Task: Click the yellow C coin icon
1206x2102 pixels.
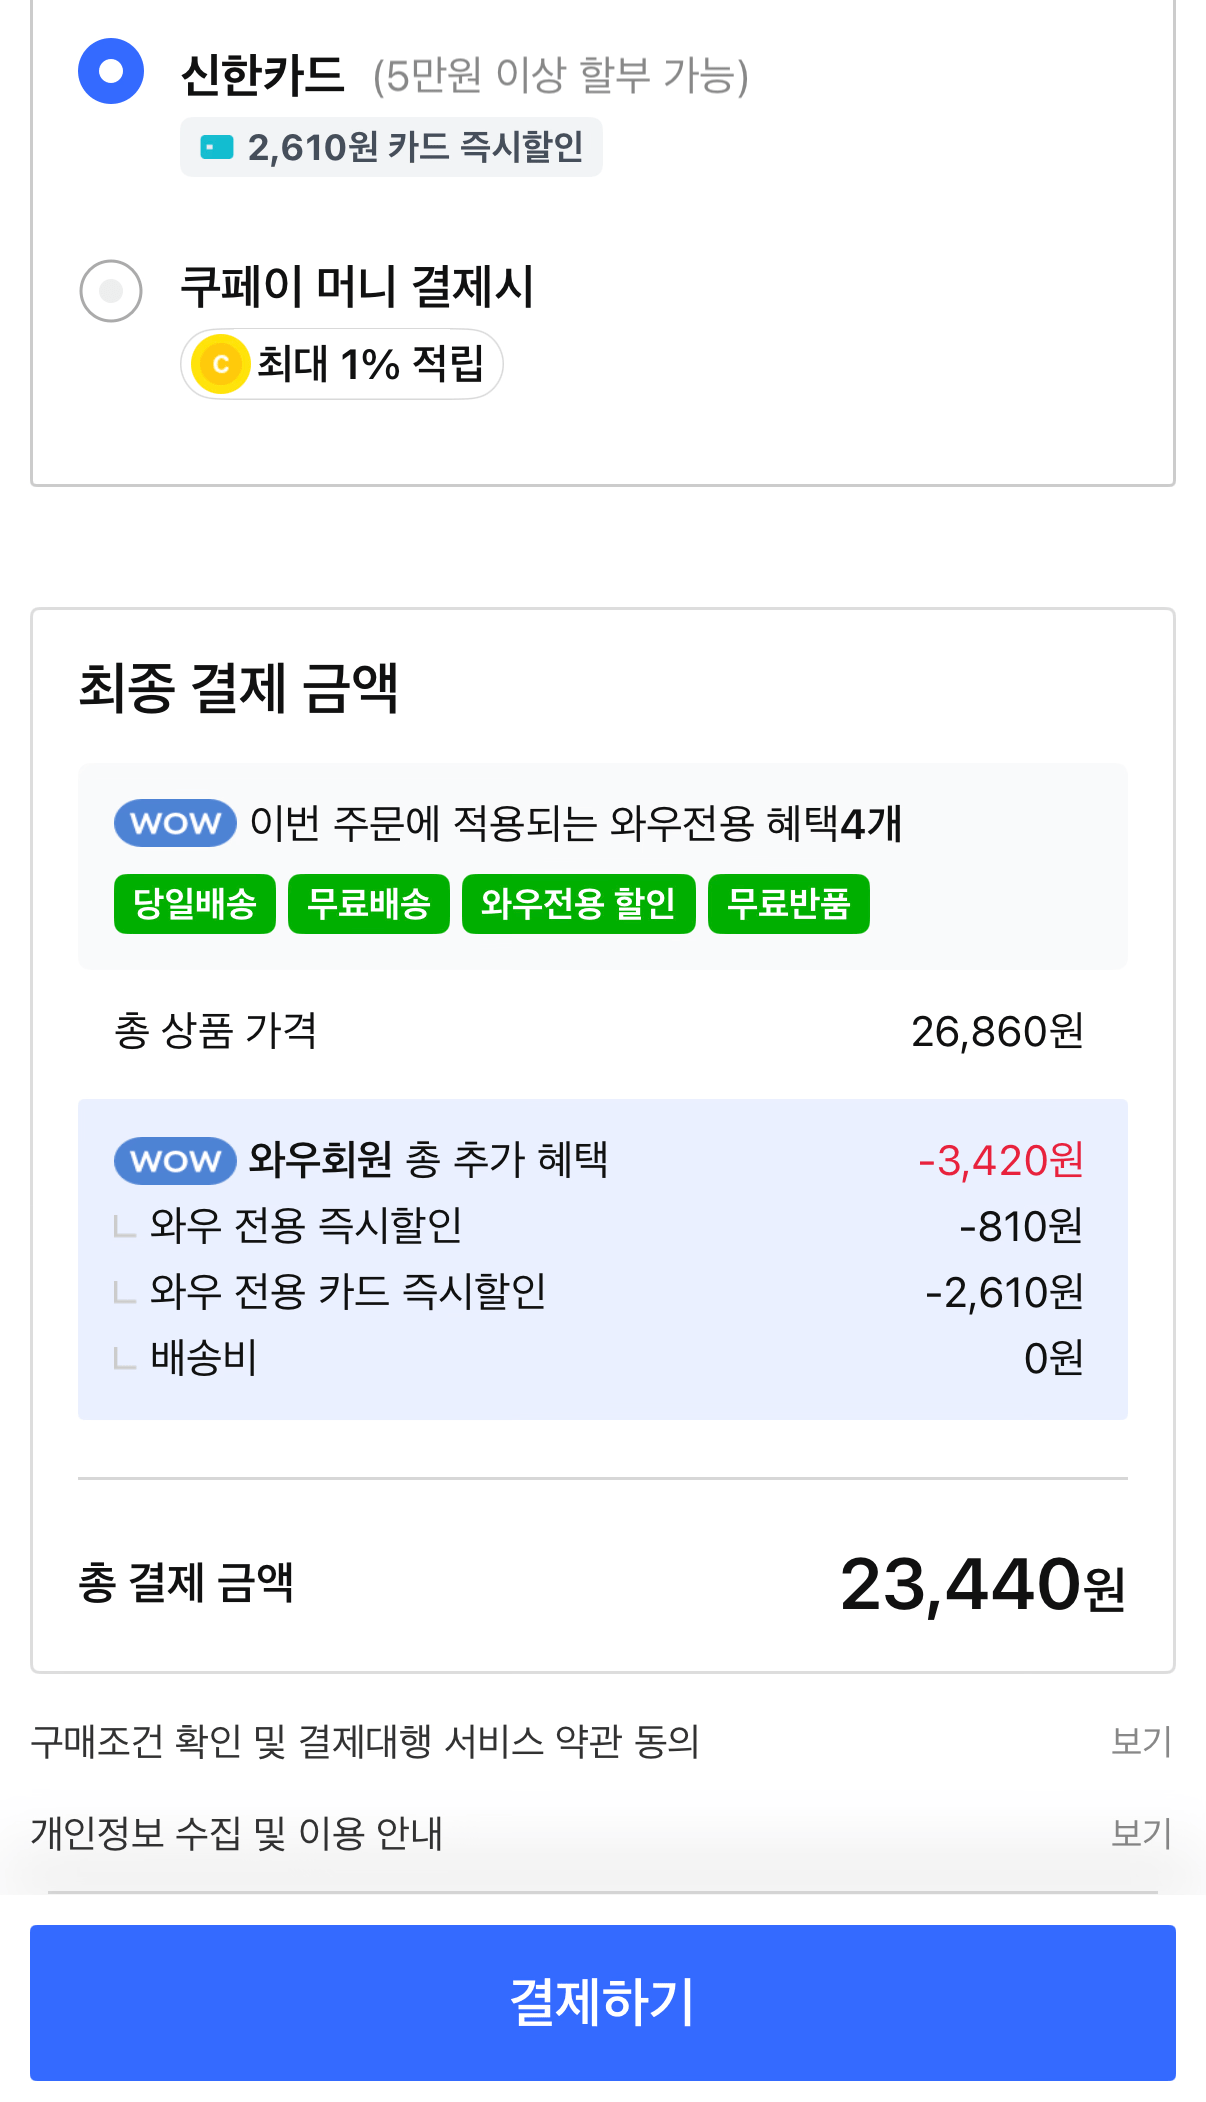Action: 221,363
